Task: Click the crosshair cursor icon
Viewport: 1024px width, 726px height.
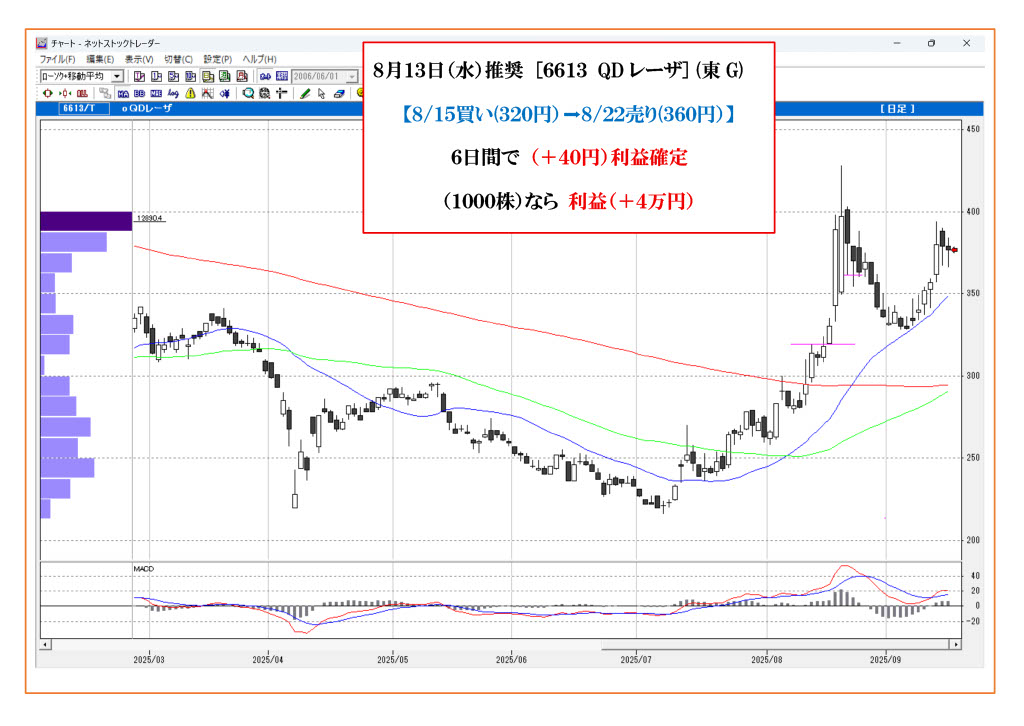Action: [282, 93]
